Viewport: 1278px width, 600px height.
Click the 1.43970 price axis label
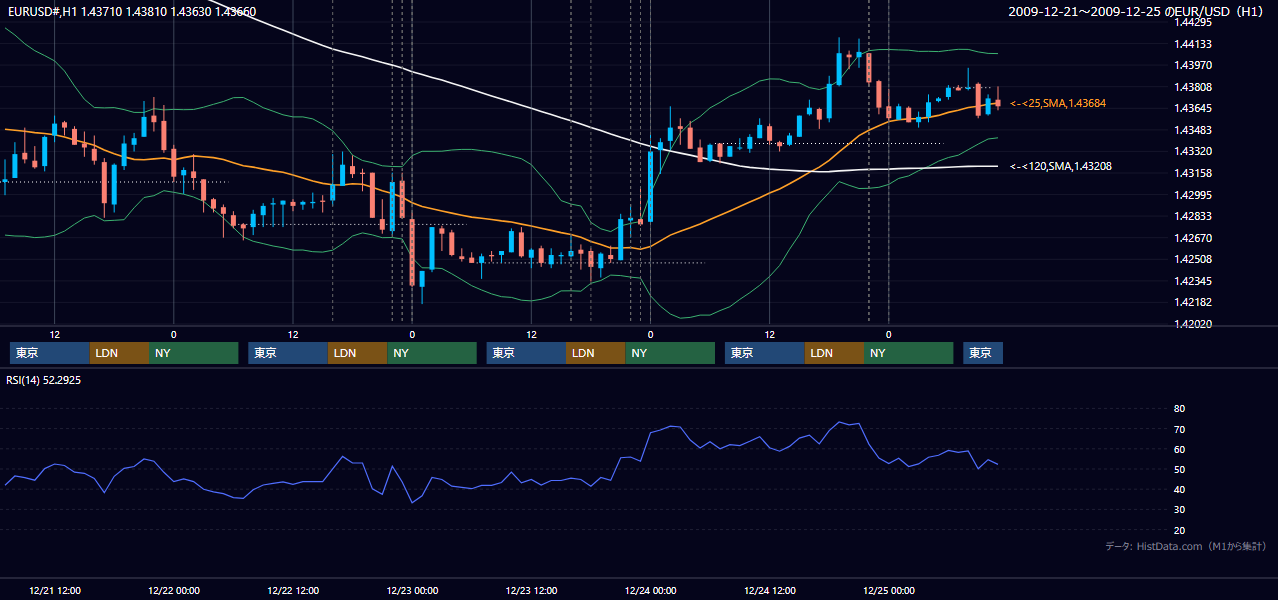(1193, 65)
